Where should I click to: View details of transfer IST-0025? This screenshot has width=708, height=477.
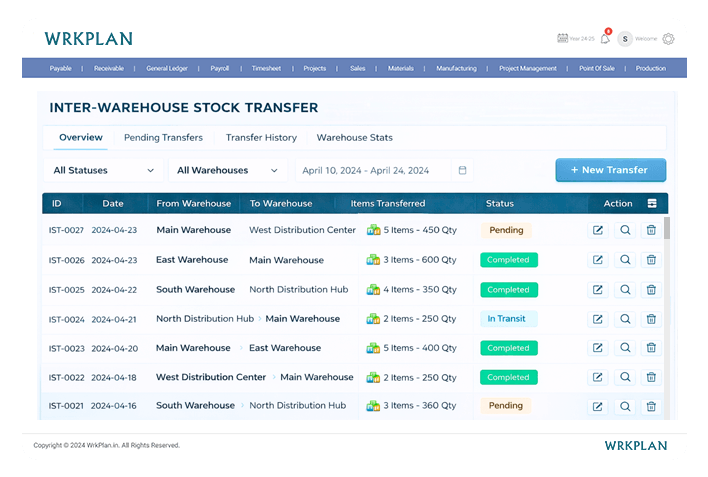pos(625,290)
